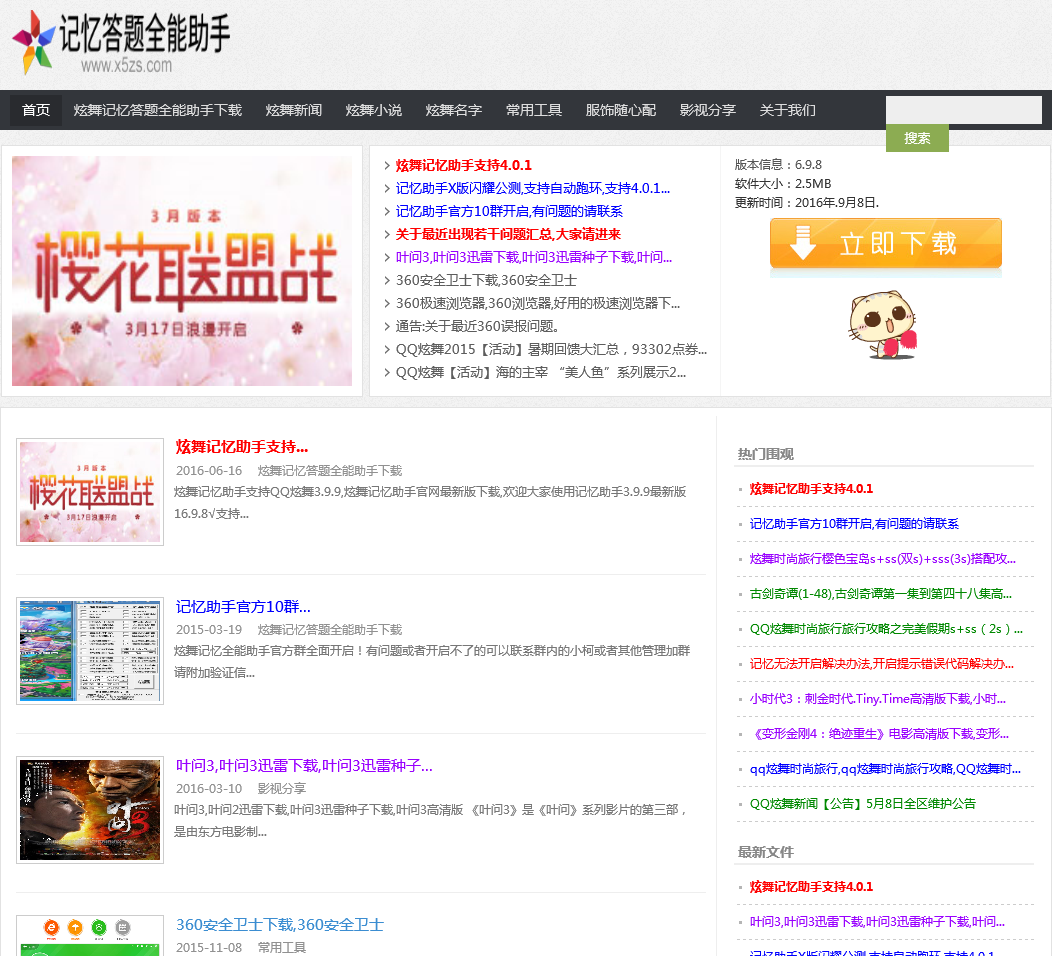
Task: Open QQ炫舞【活动】海的主宰 link
Action: [x=541, y=372]
